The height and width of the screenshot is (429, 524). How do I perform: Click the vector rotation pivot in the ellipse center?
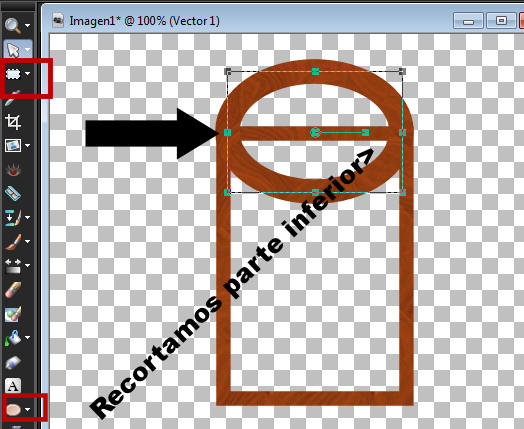point(315,133)
